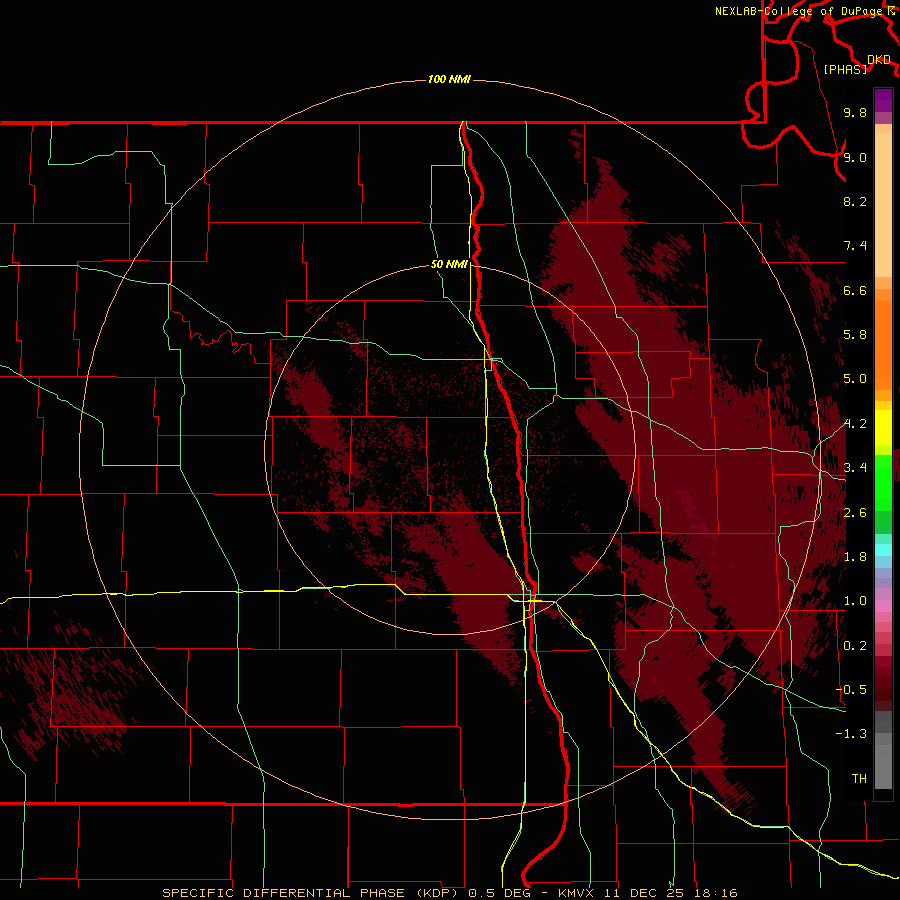Viewport: 900px width, 900px height.
Task: Pick the cyan band of the color bar
Action: click(883, 550)
